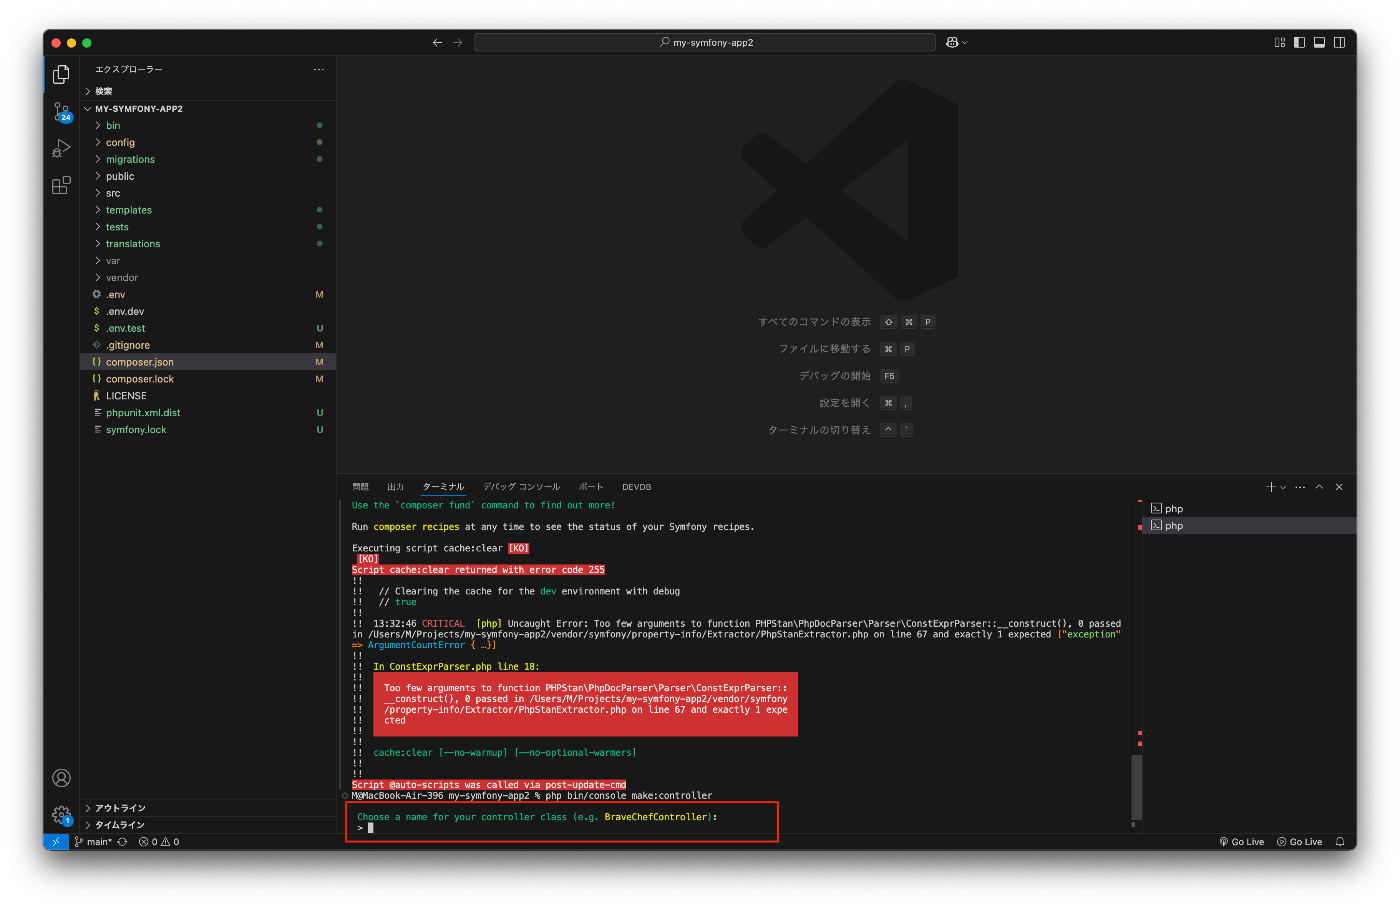Expand the タイムライン section
This screenshot has width=1400, height=907.
[208, 825]
